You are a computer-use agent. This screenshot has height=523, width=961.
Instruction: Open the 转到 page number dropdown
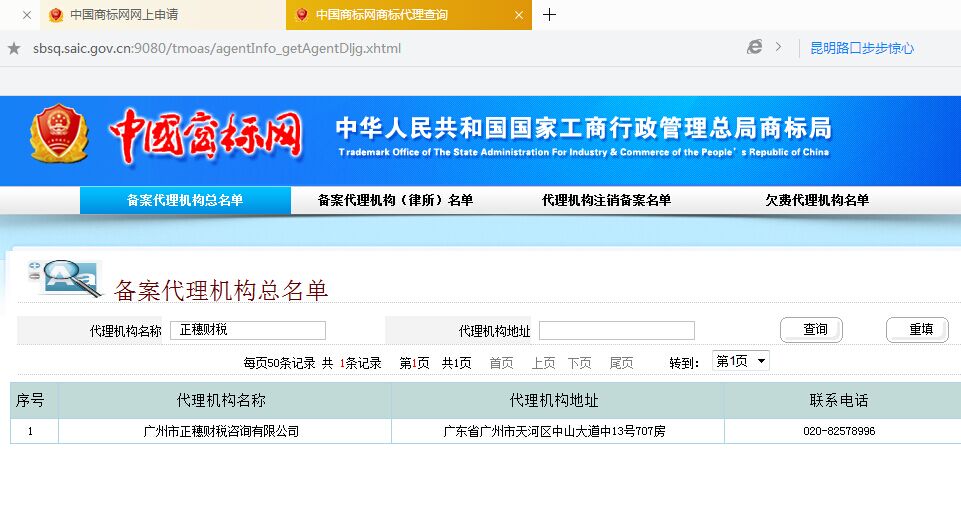pyautogui.click(x=740, y=361)
